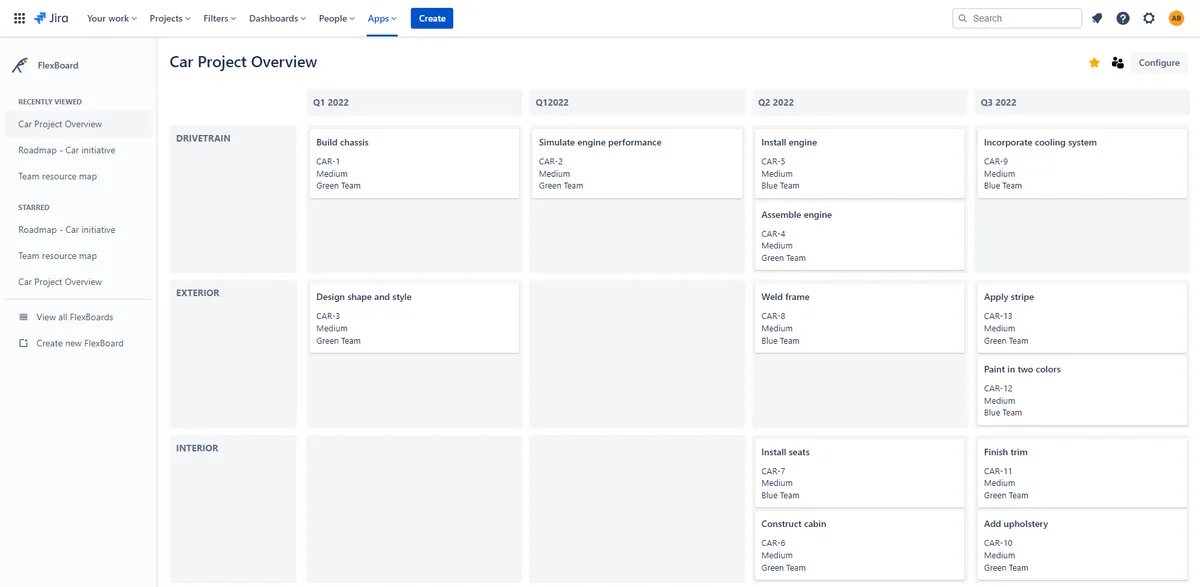Expand the People dropdown
Image resolution: width=1200 pixels, height=587 pixels.
(337, 18)
